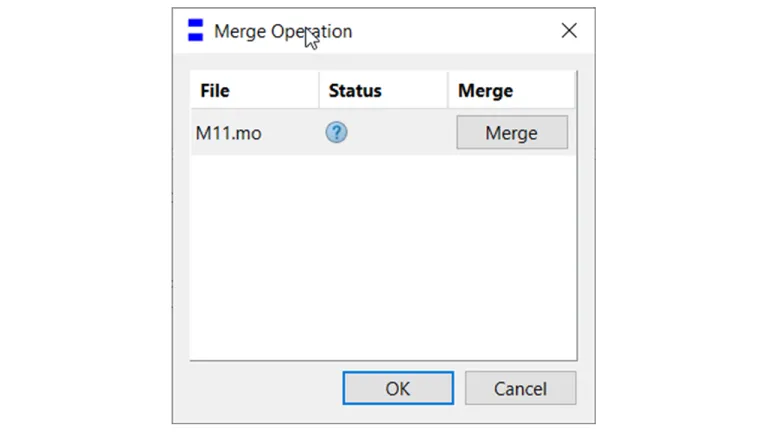The width and height of the screenshot is (768, 432).
Task: Click the blue application icon in title bar
Action: (x=195, y=31)
